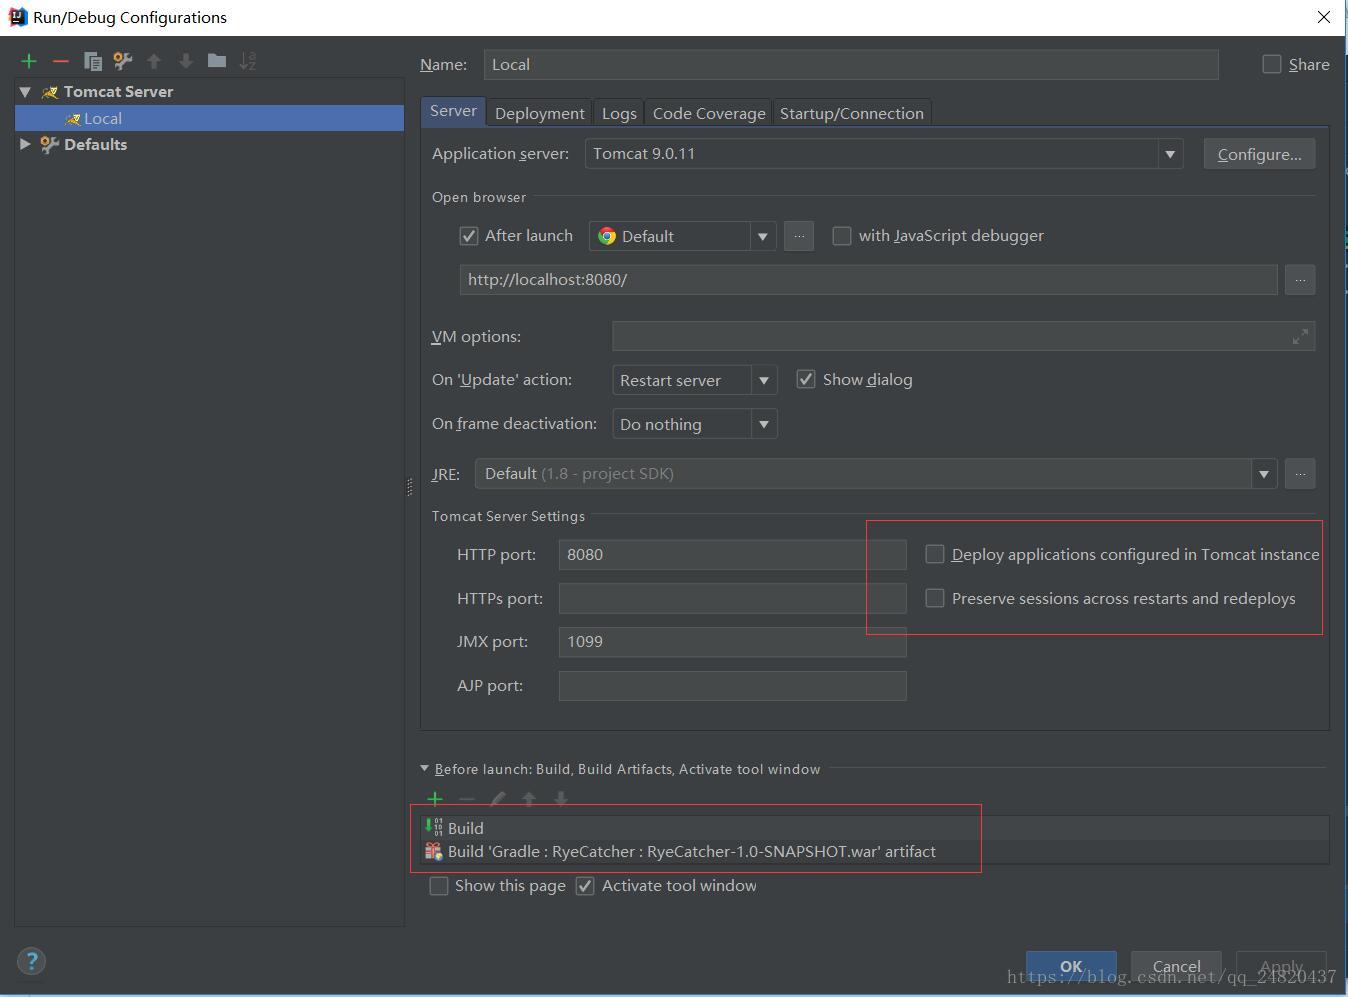Screen dimensions: 1348x997
Task: Open the JRE dropdown
Action: (x=1264, y=474)
